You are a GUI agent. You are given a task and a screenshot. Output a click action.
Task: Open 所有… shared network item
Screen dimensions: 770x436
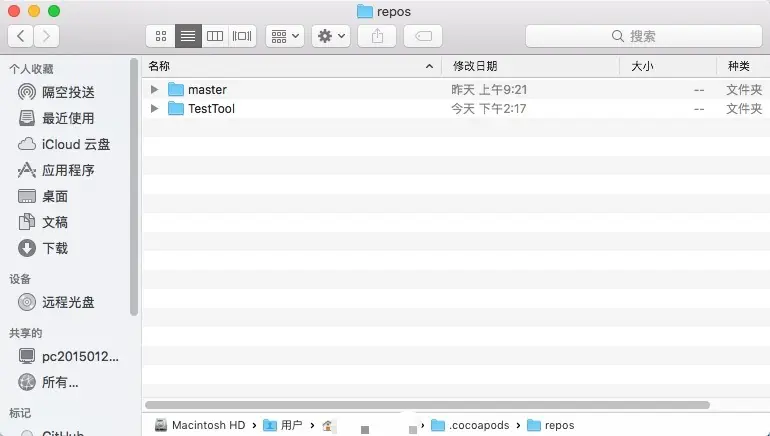tap(49, 382)
